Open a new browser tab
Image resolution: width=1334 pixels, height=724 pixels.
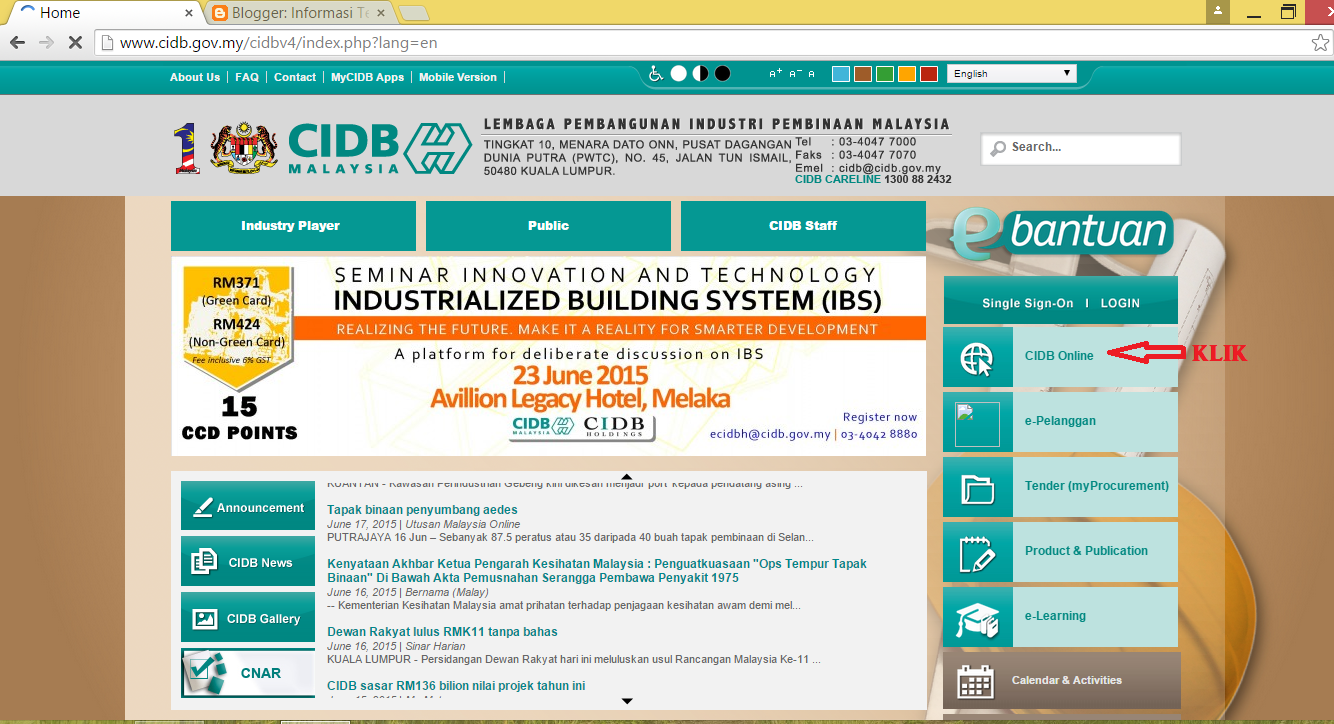pyautogui.click(x=414, y=13)
